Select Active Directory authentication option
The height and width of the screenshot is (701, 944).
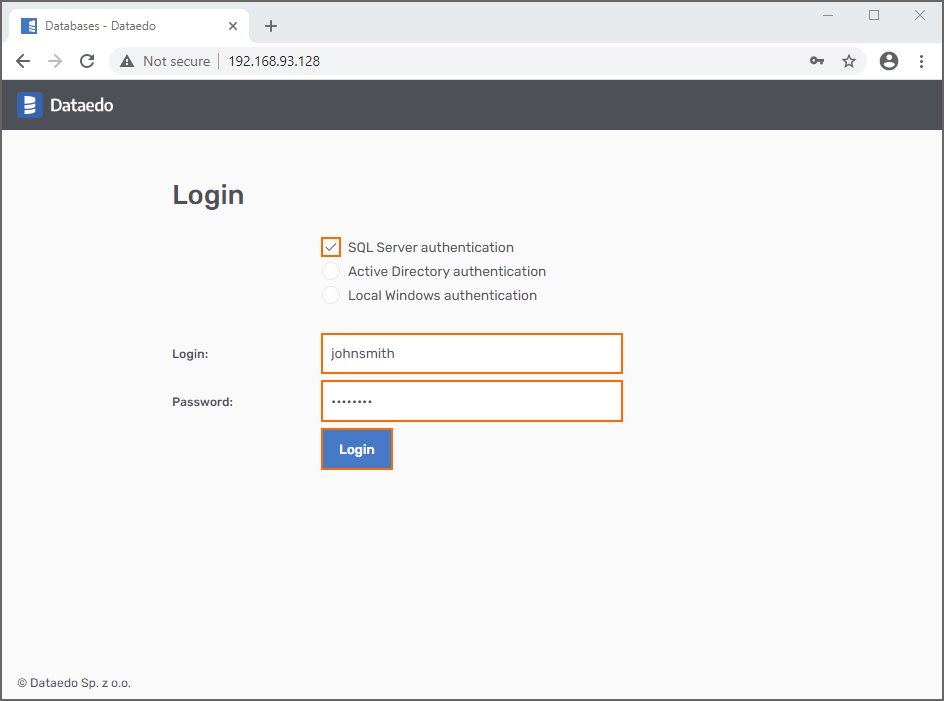pyautogui.click(x=331, y=271)
